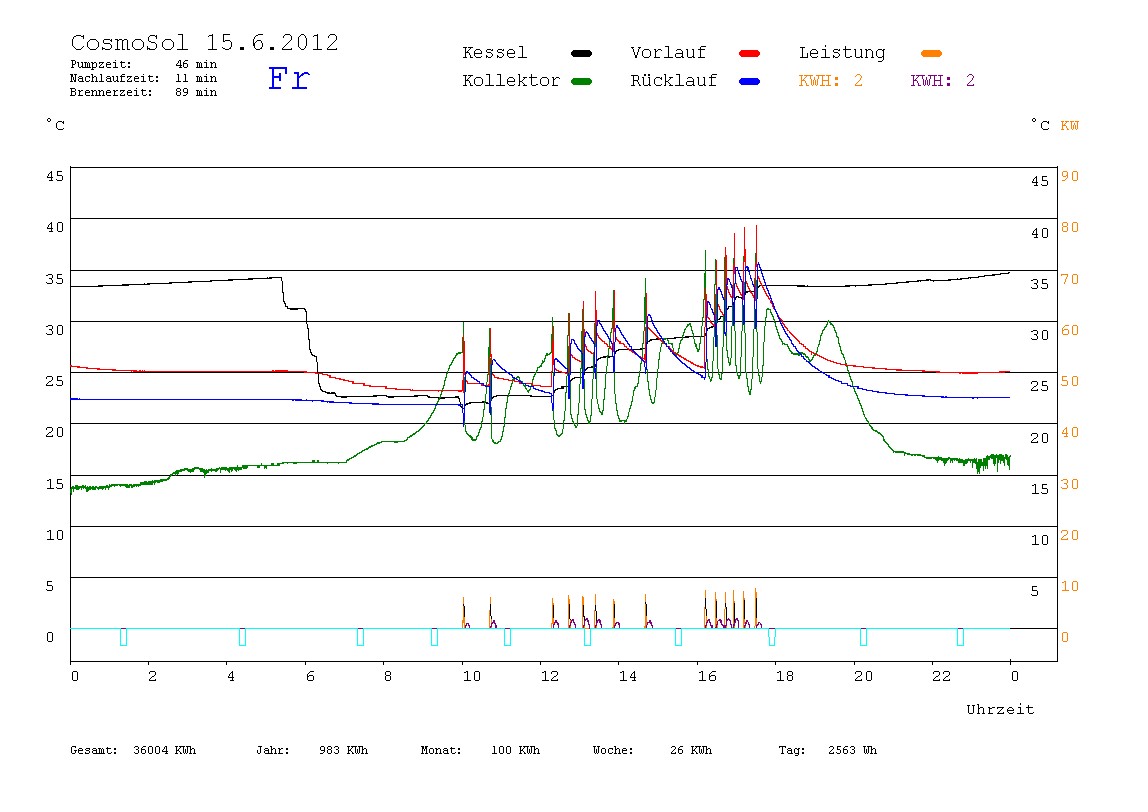Click the "22" hour tick on time axis

pyautogui.click(x=942, y=677)
